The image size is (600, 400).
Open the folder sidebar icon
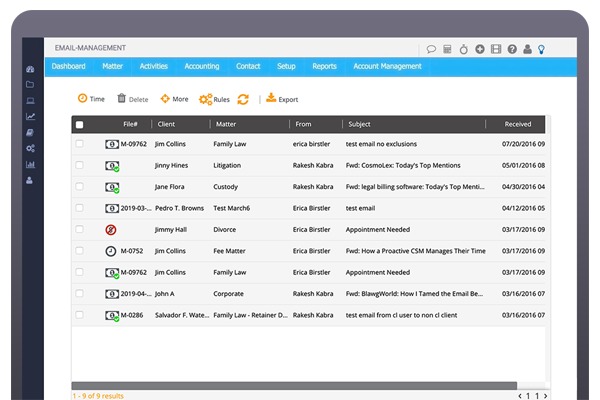click(x=30, y=85)
